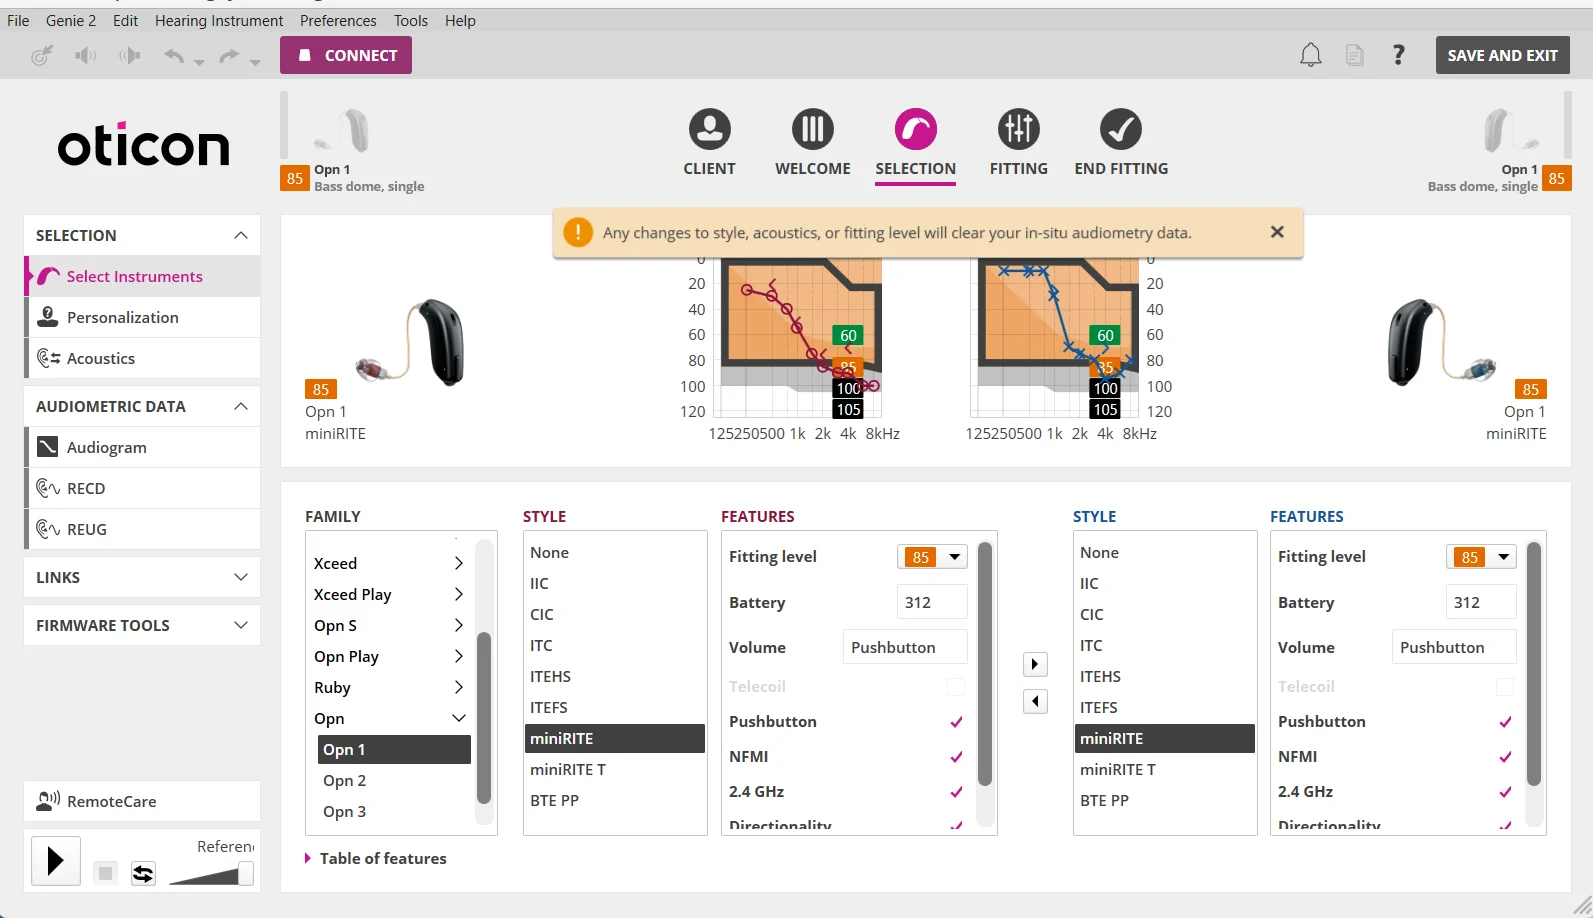
Task: Click the swap arrows icon near playback
Action: 143,873
